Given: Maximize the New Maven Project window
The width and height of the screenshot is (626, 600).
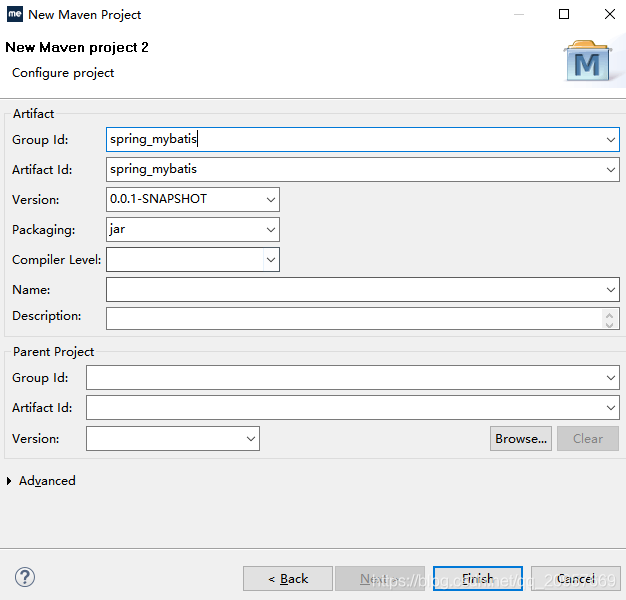Looking at the screenshot, I should [x=564, y=14].
